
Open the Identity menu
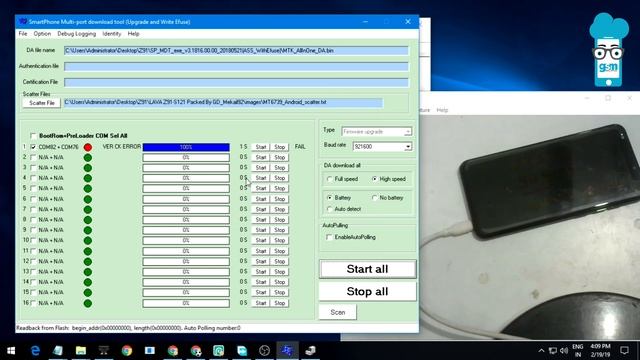[x=111, y=34]
